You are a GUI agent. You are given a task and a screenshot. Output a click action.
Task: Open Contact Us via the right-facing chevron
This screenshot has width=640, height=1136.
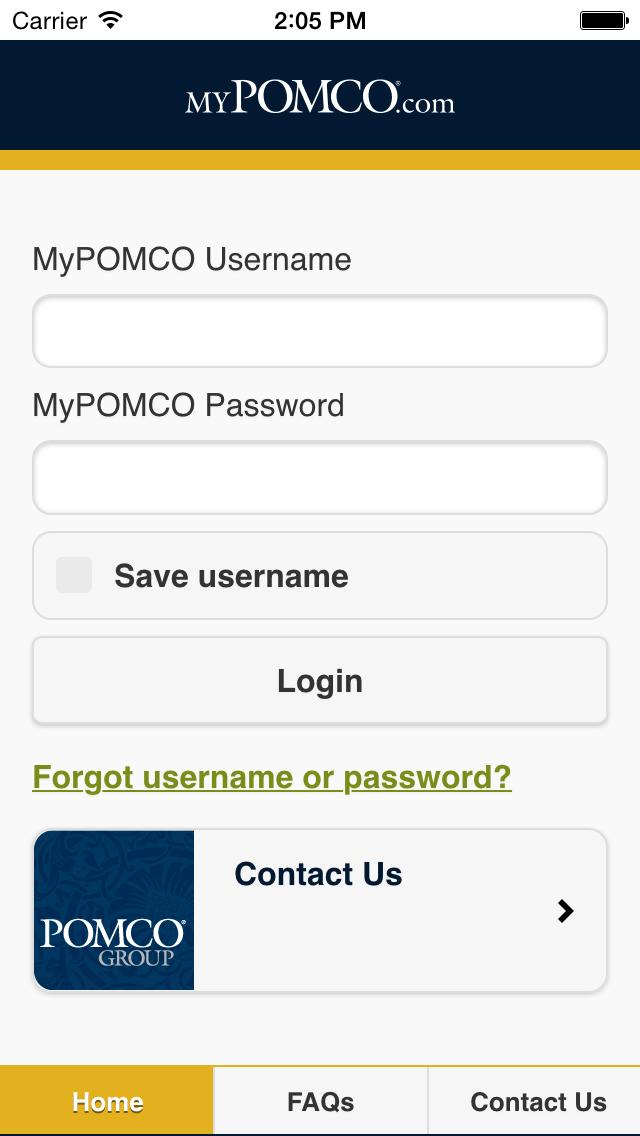coord(566,910)
